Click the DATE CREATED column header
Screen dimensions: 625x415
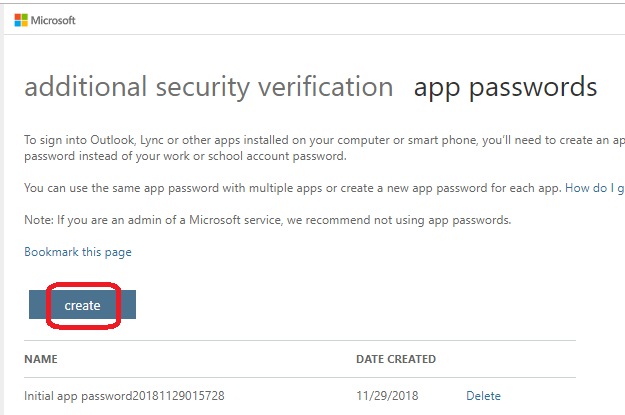pos(396,359)
